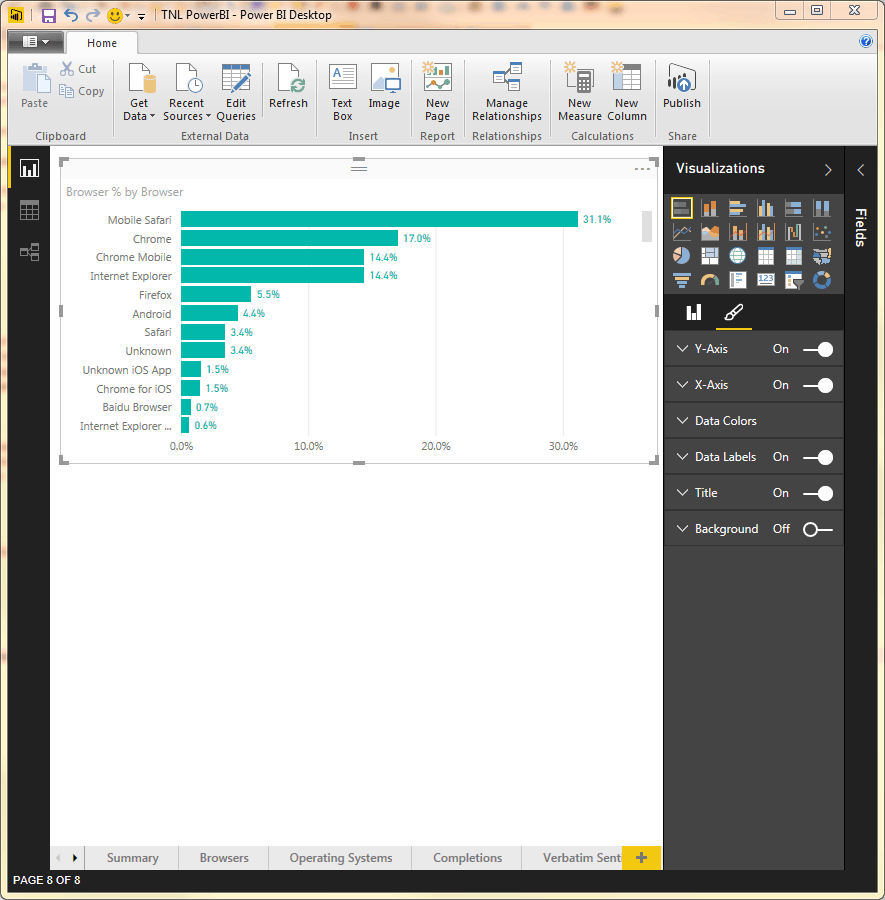Viewport: 885px width, 900px height.
Task: Add a page with yellow plus button
Action: pos(641,858)
